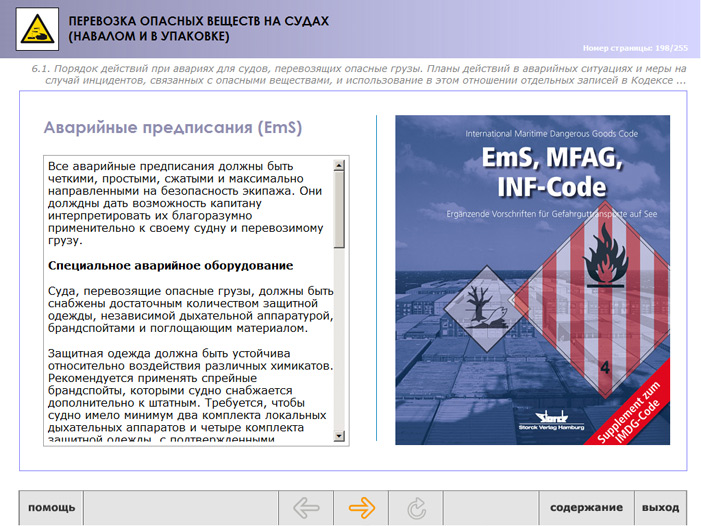Click the scrollbar thumb in text box
This screenshot has width=701, height=526.
tap(339, 209)
